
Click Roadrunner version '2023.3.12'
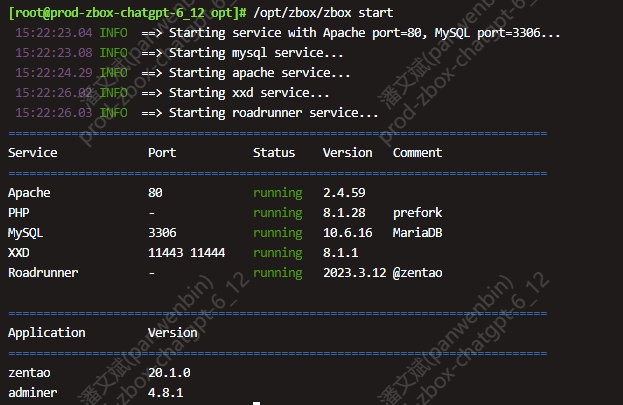click(354, 273)
